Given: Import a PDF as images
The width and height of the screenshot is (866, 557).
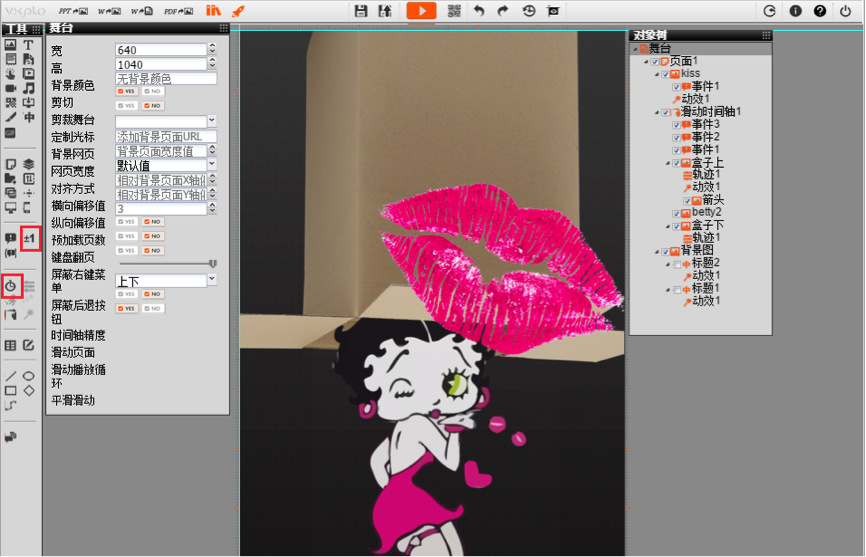Looking at the screenshot, I should coord(178,11).
